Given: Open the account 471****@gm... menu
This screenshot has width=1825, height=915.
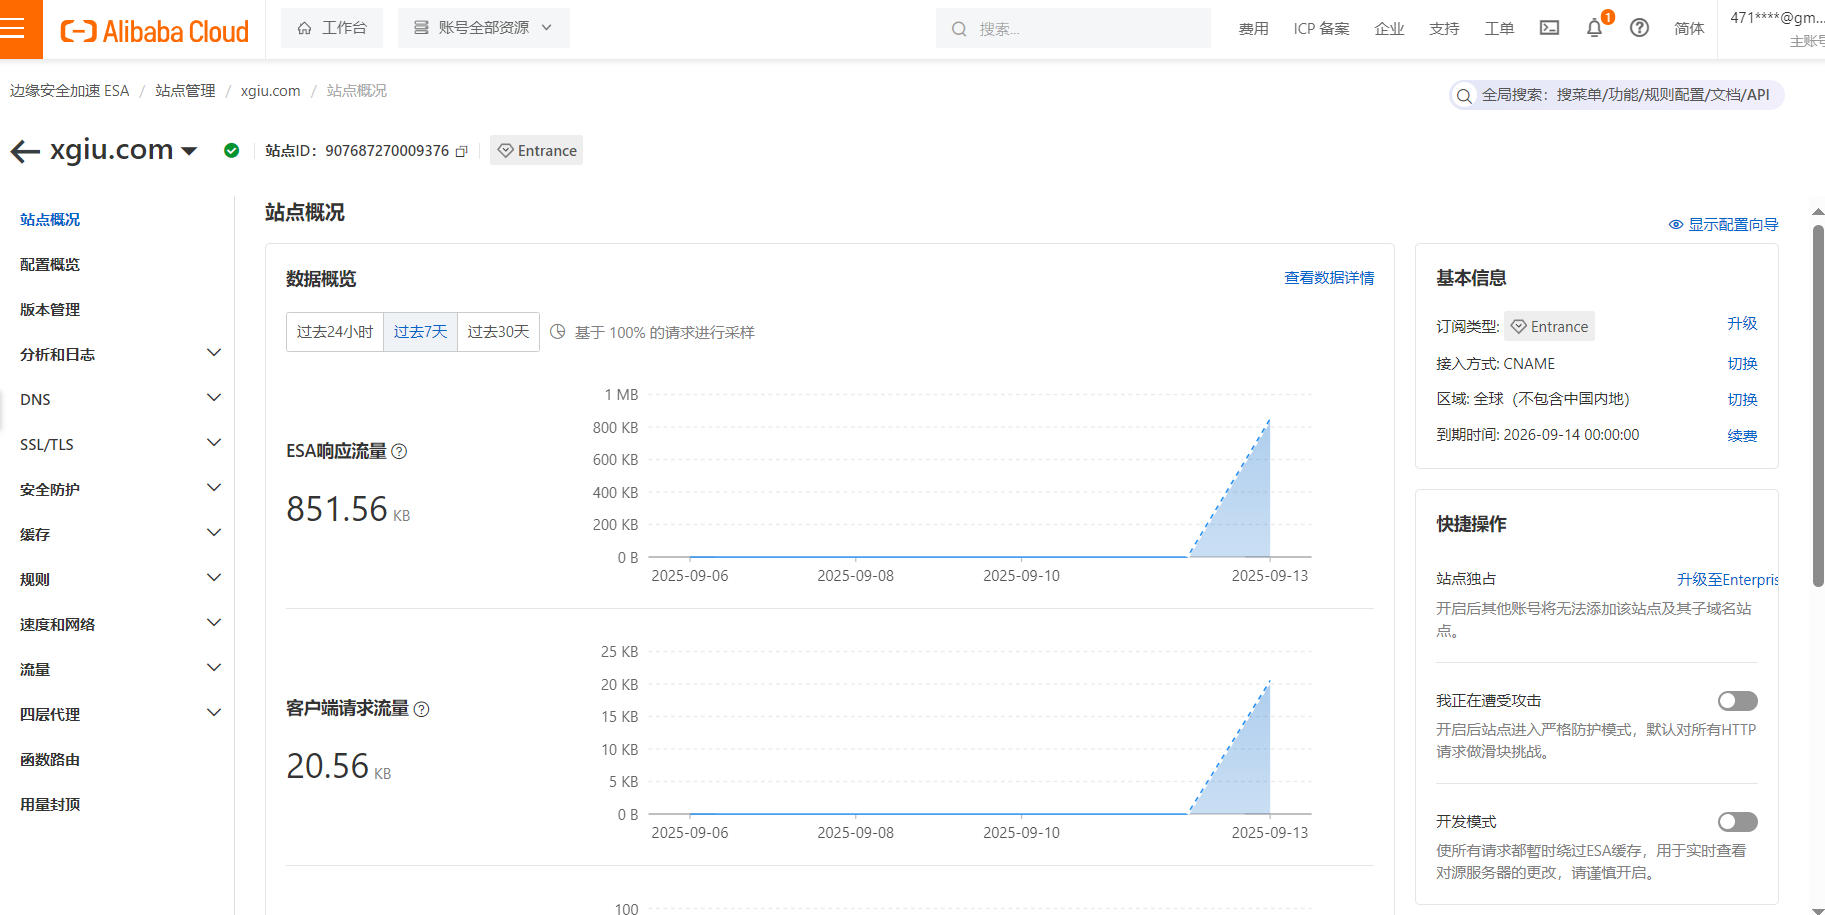Looking at the screenshot, I should click(1777, 28).
